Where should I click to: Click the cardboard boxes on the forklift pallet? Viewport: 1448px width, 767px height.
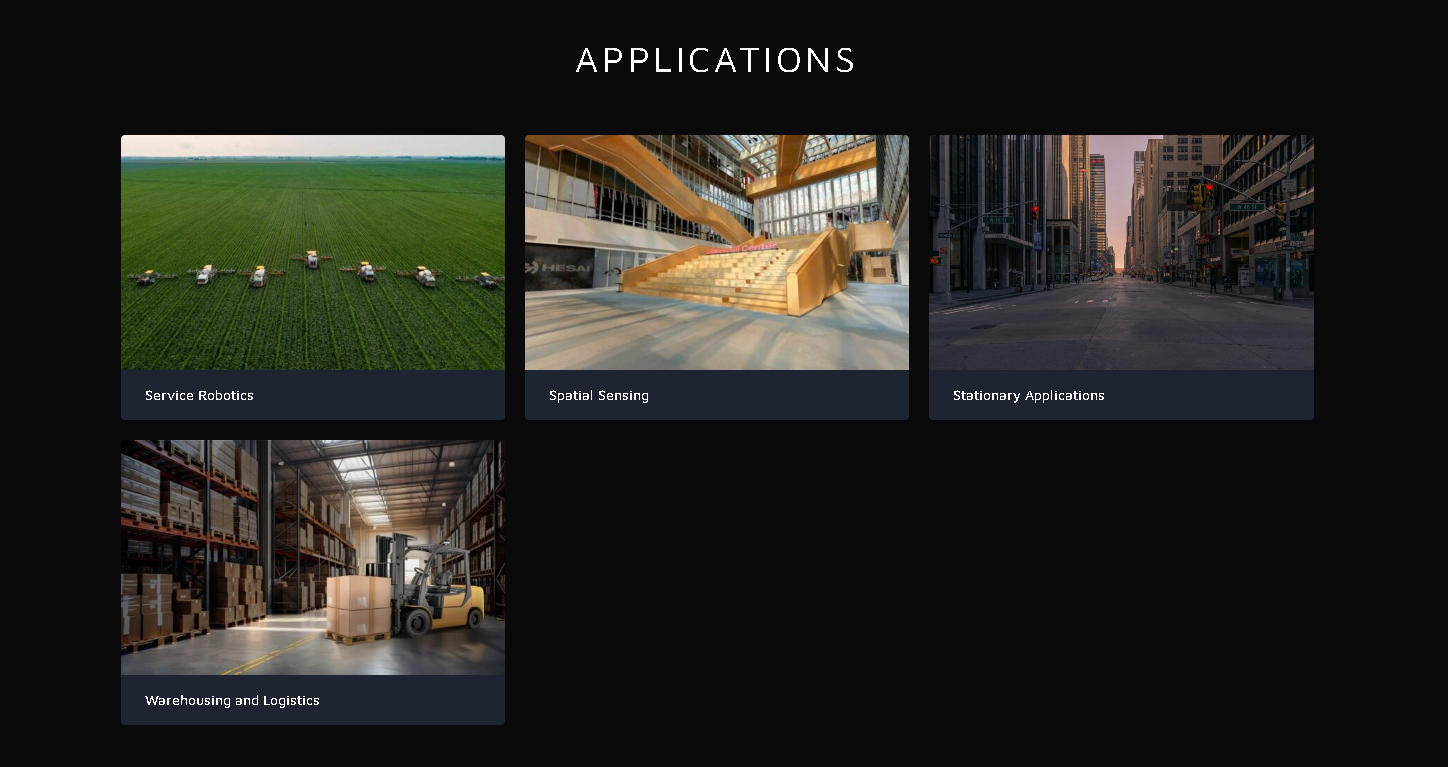(359, 605)
